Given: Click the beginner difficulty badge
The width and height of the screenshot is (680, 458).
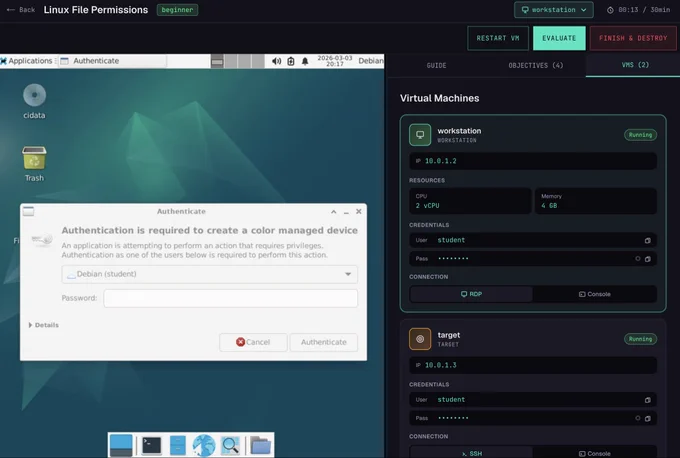Looking at the screenshot, I should click(177, 10).
